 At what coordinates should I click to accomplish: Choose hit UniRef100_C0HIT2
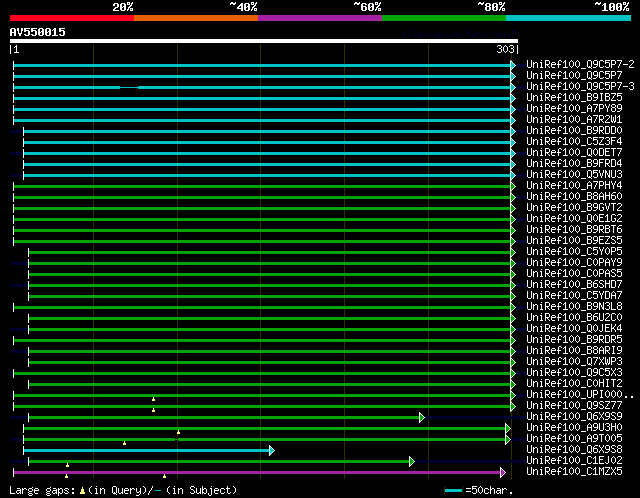click(574, 384)
